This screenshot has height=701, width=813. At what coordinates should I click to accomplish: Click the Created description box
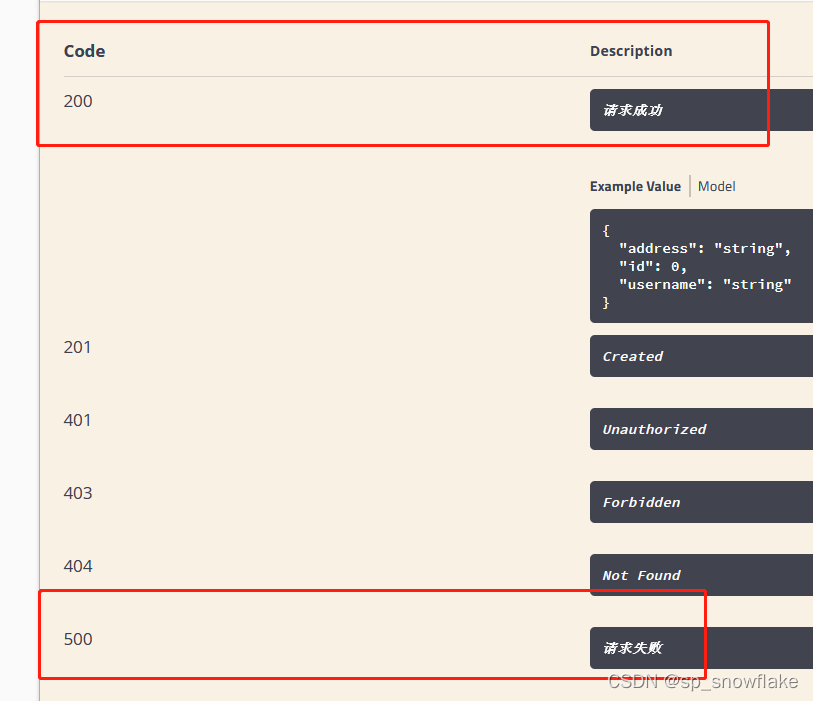(x=702, y=356)
